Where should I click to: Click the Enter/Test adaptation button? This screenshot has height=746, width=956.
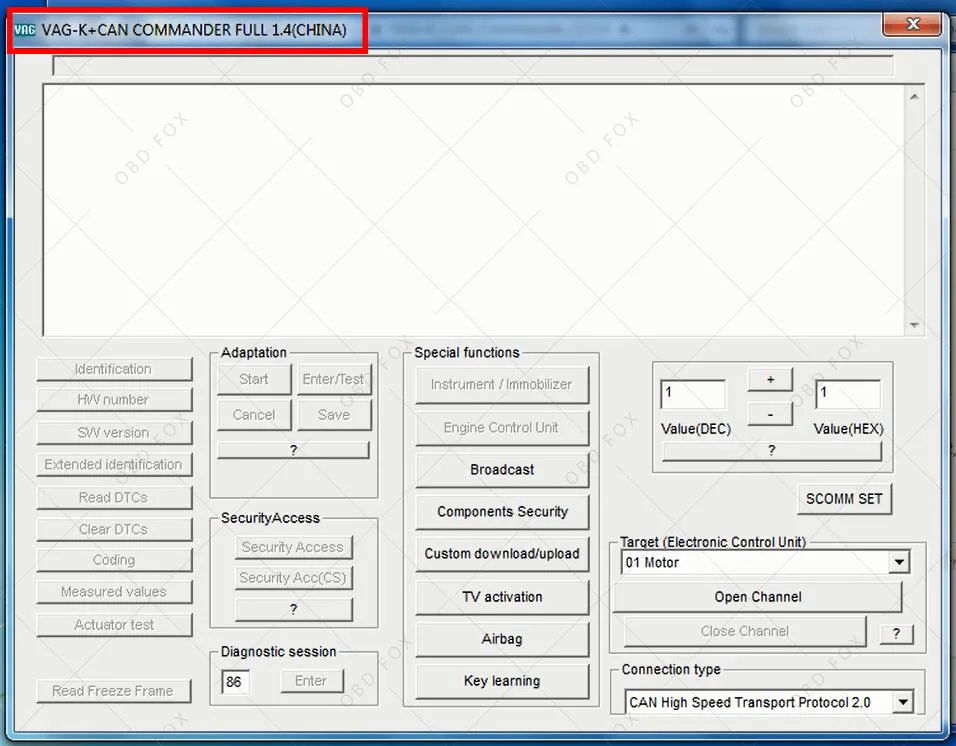tap(334, 380)
